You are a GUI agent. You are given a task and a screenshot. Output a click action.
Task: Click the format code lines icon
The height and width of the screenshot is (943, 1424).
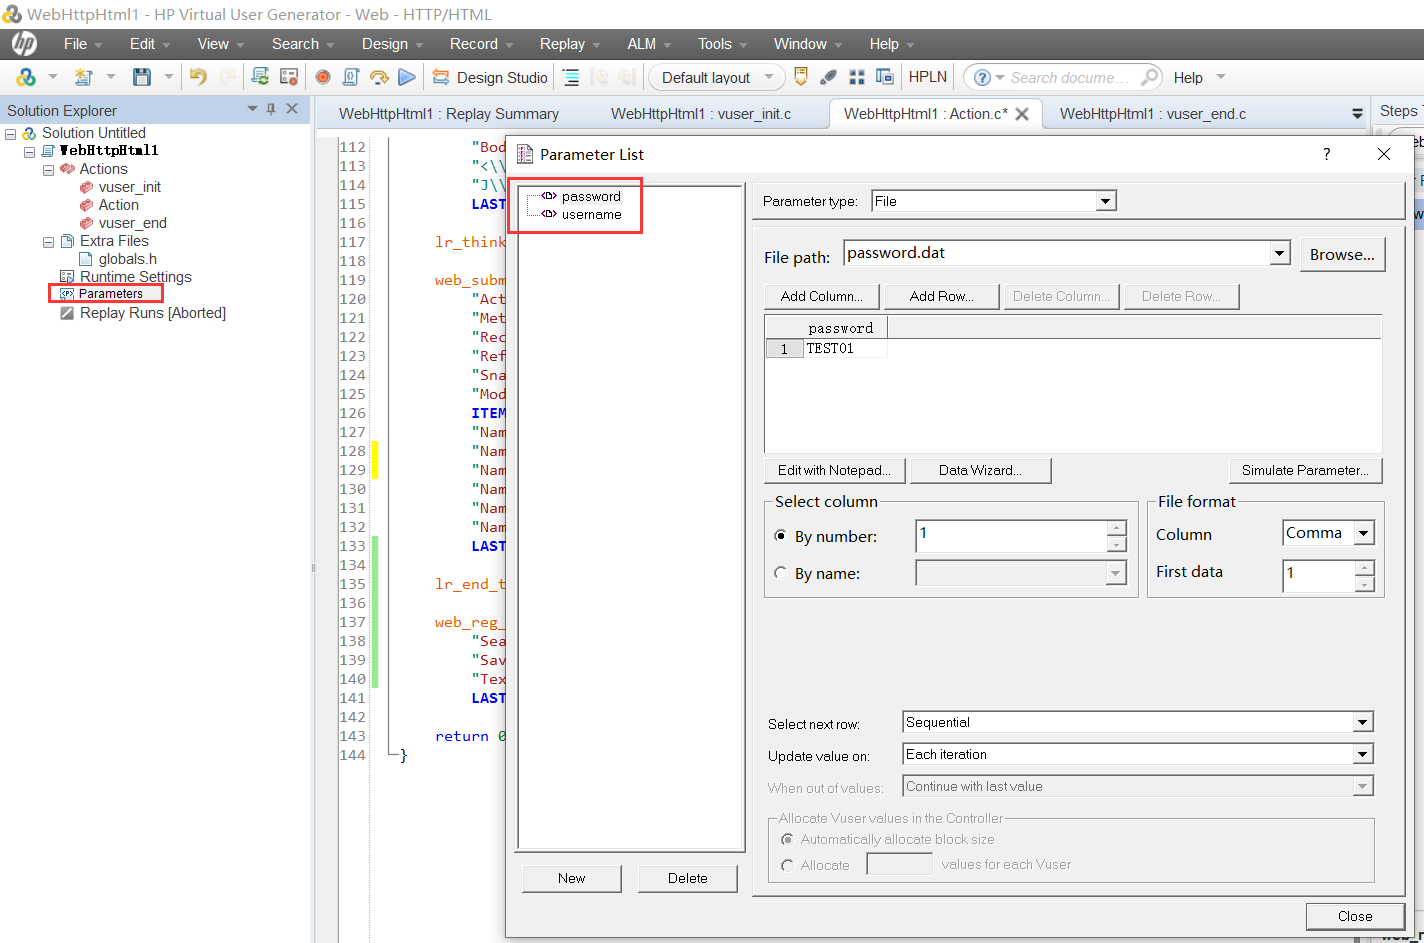pyautogui.click(x=571, y=77)
